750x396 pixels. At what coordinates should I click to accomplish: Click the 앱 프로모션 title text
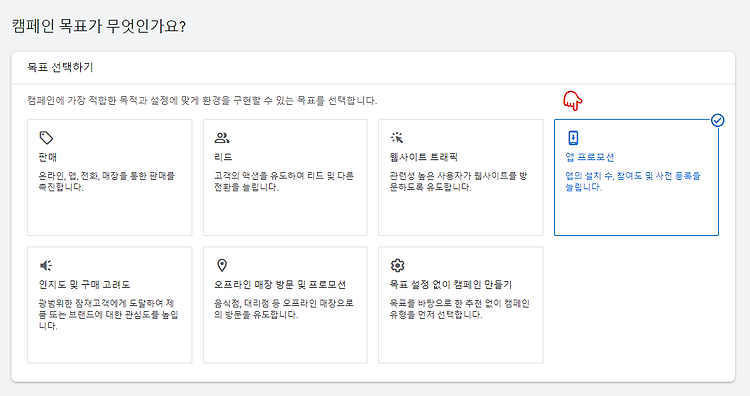click(x=589, y=157)
